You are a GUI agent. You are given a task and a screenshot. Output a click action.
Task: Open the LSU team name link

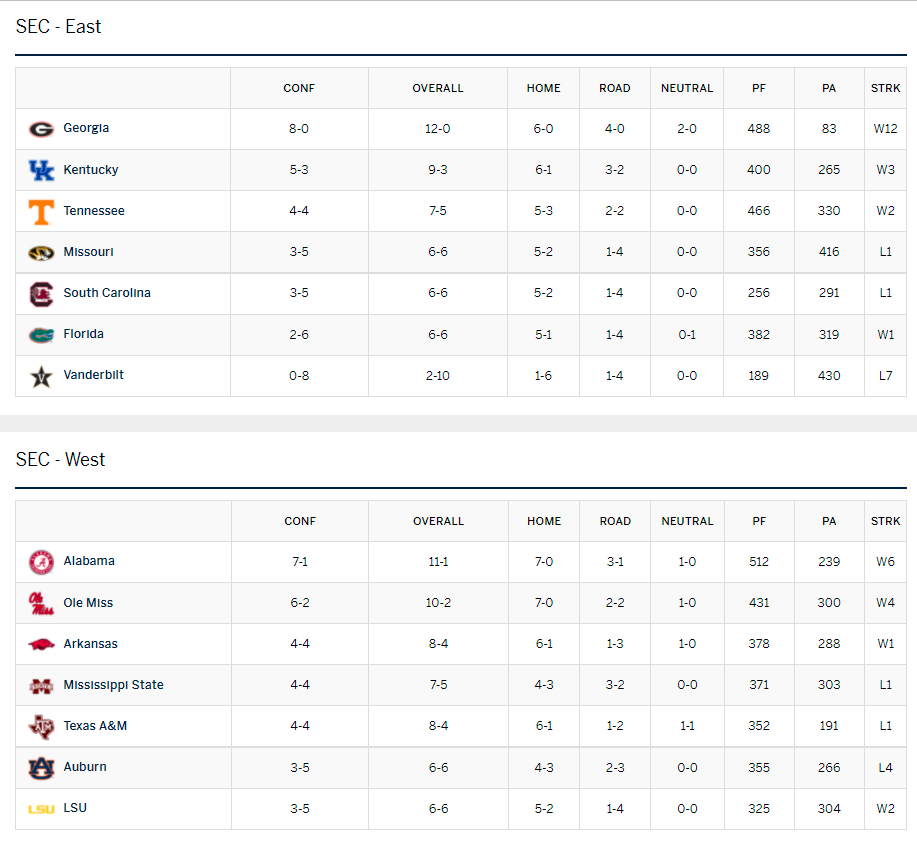[x=75, y=808]
